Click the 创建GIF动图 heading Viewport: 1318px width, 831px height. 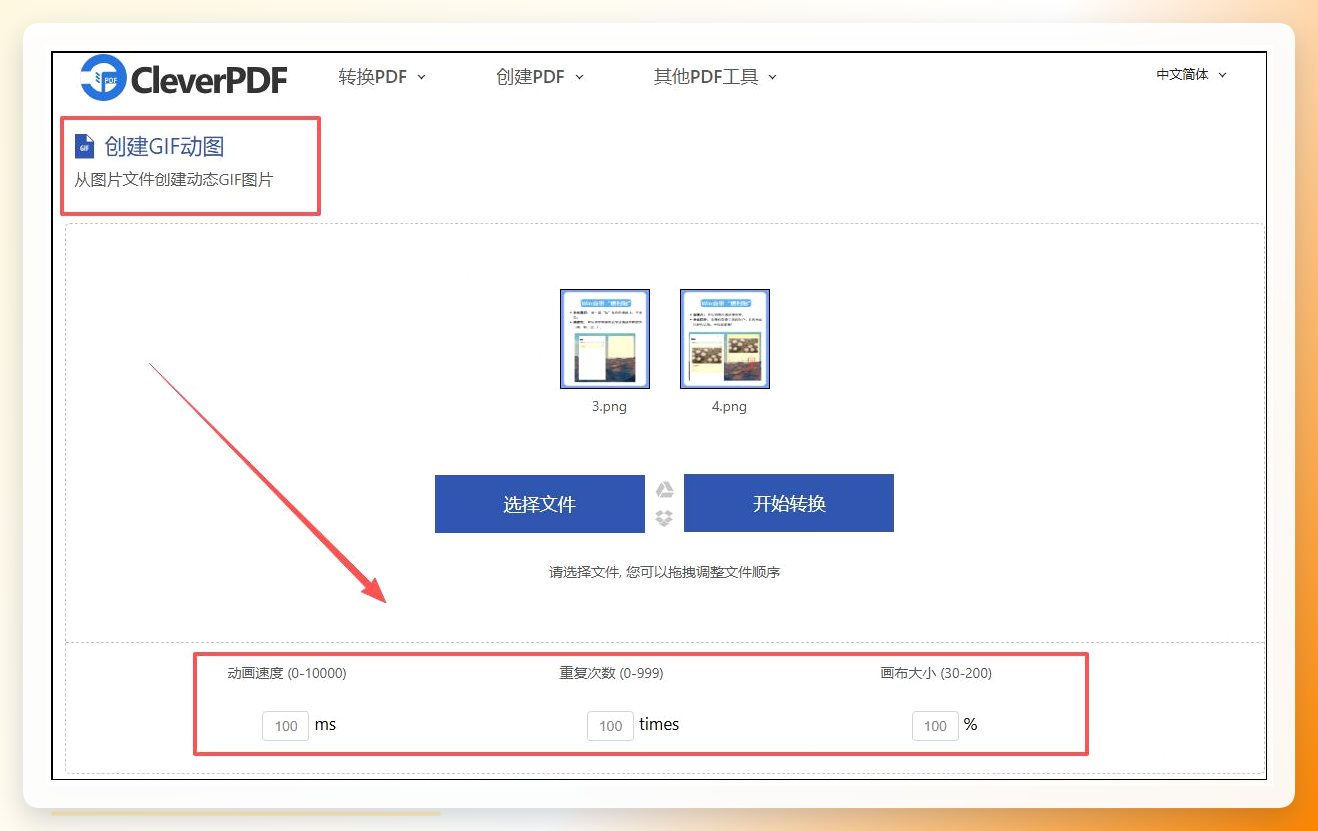[164, 147]
